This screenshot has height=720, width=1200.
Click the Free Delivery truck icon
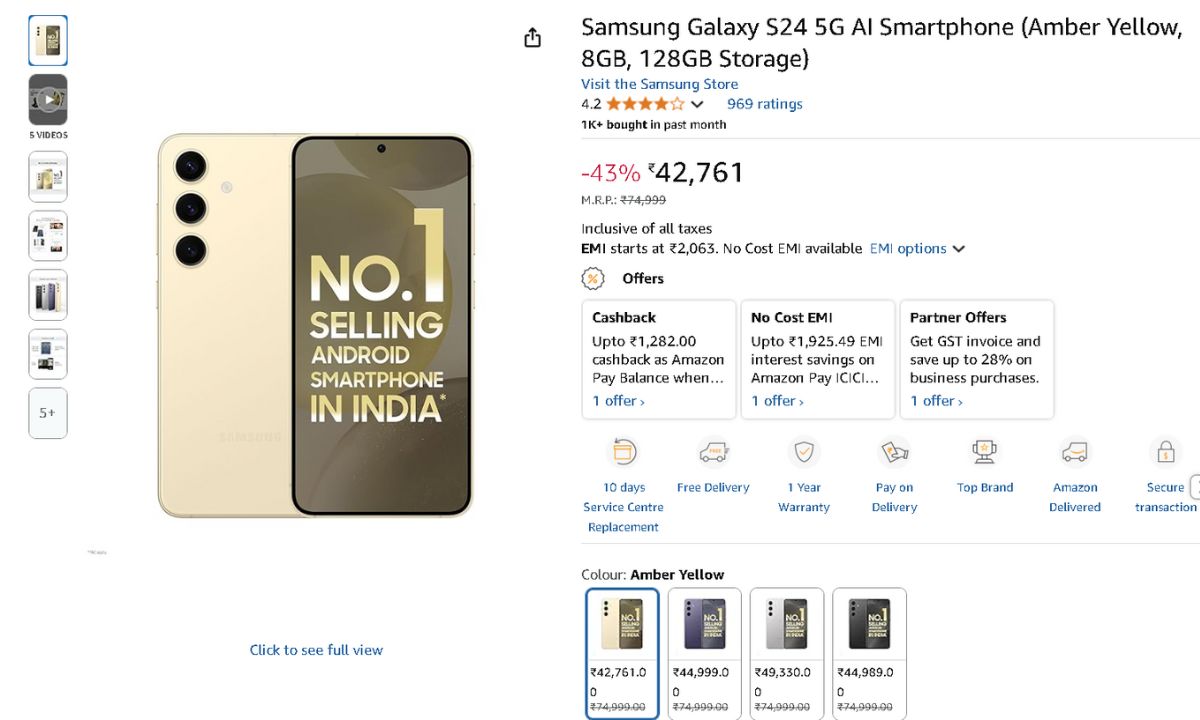coord(713,452)
